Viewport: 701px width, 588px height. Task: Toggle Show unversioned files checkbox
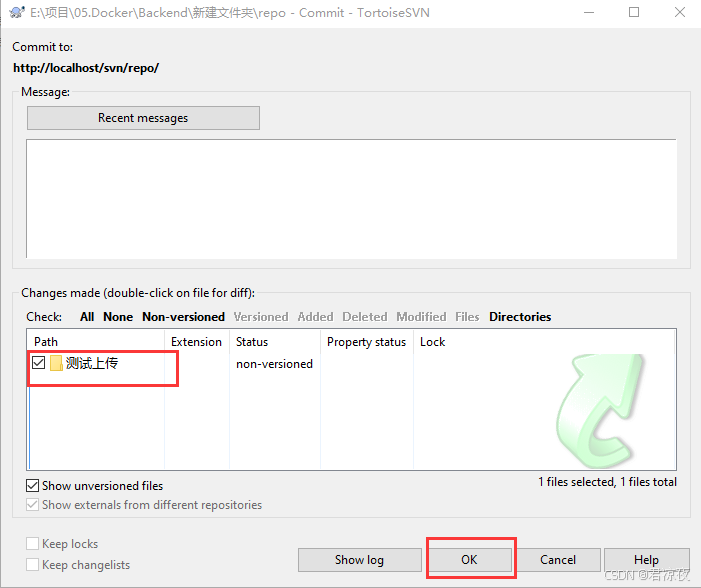(33, 486)
